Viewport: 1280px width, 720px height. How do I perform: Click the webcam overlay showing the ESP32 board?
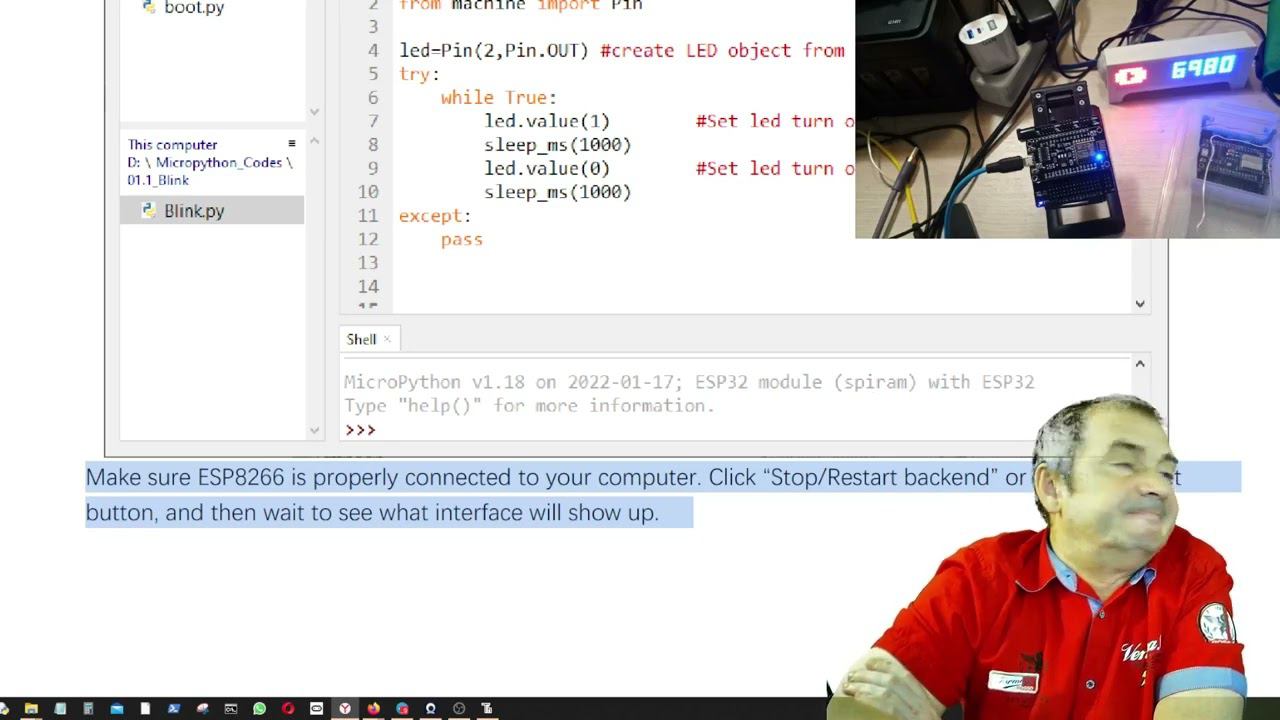(1067, 119)
